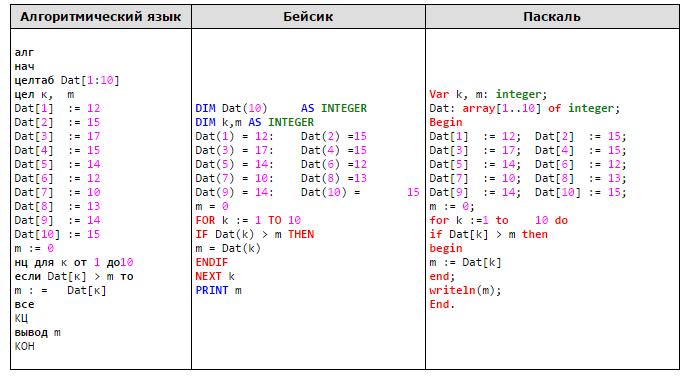Click the 'Dat[7] := 10' line in the algorithmic column
Viewport: 697px width, 388px height.
(x=57, y=192)
